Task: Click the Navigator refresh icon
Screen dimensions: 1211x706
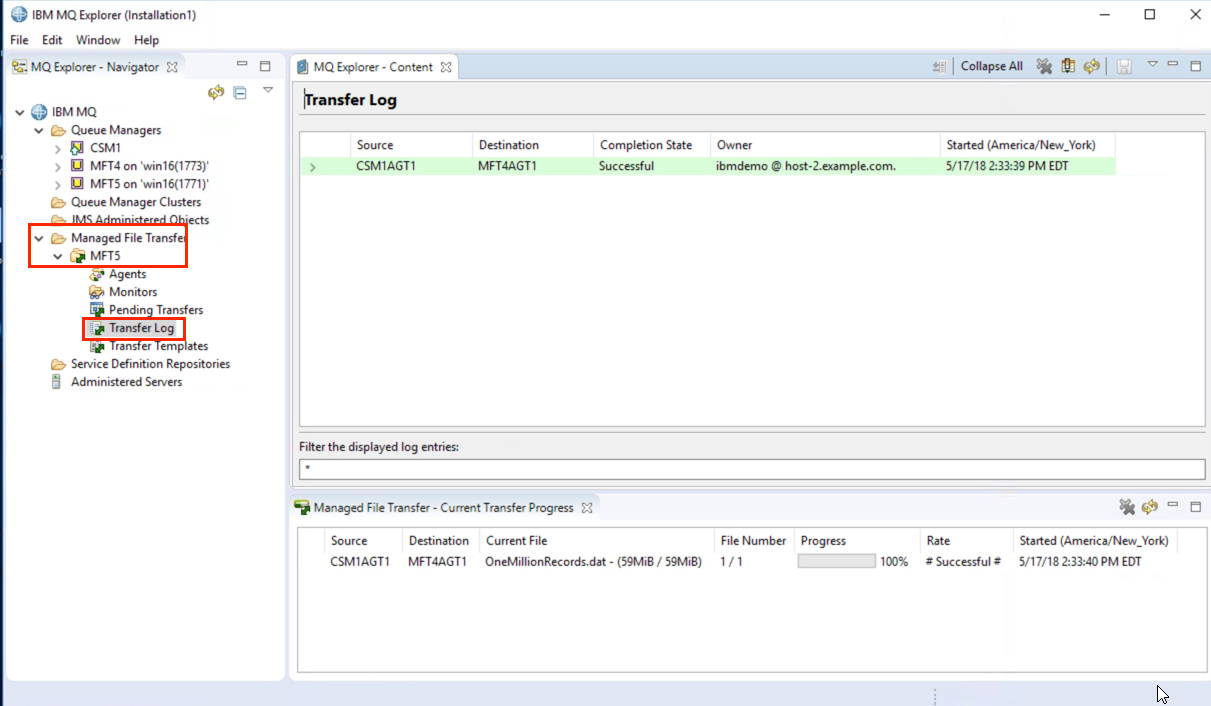Action: point(215,92)
